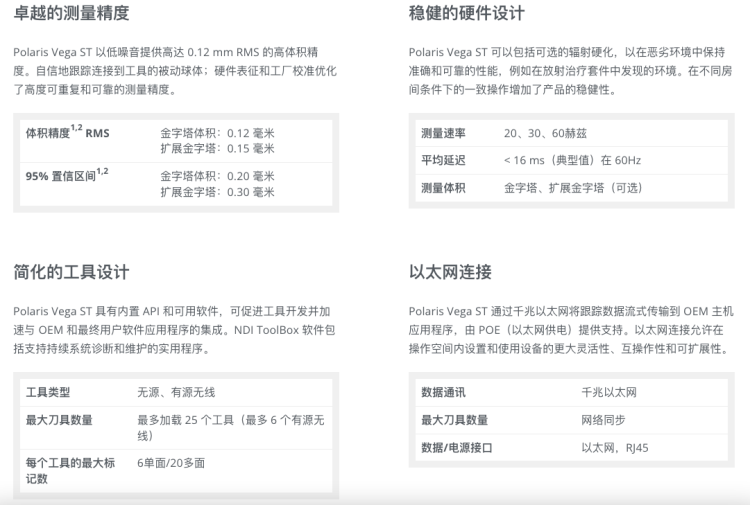This screenshot has width=750, height=505.
Task: Click paragraph starting Polaris Vega ST 可以包括
Action: (x=570, y=71)
